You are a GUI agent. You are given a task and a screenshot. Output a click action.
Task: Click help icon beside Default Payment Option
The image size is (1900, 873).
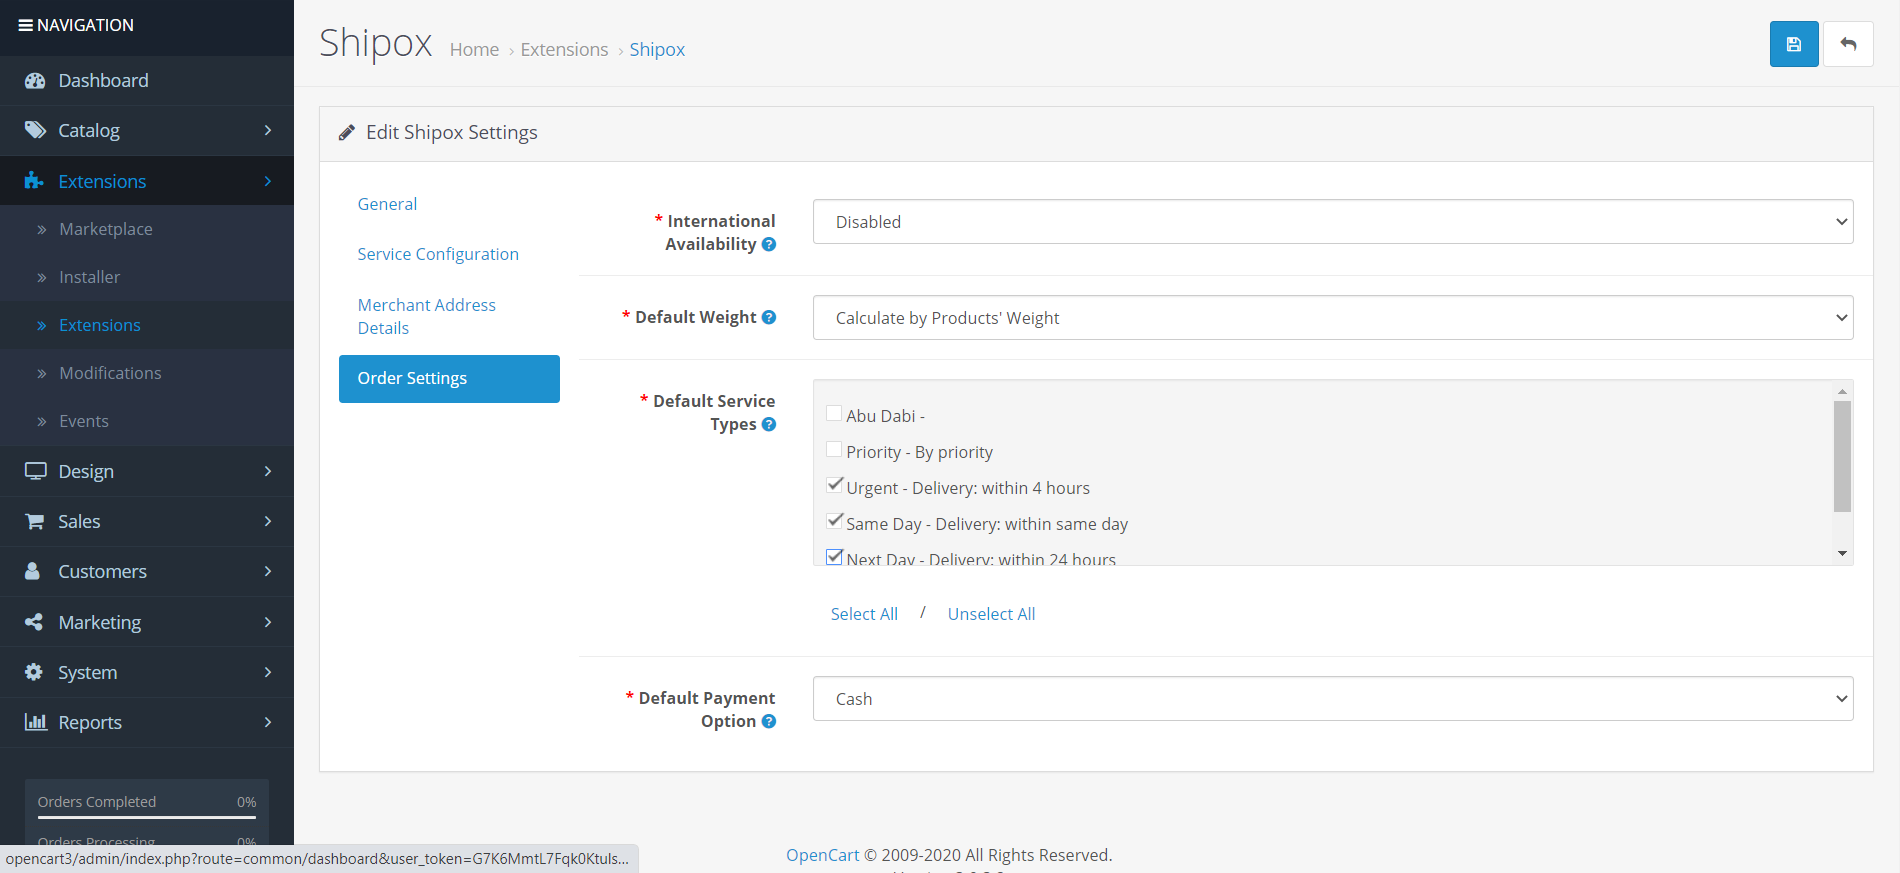[x=769, y=721]
